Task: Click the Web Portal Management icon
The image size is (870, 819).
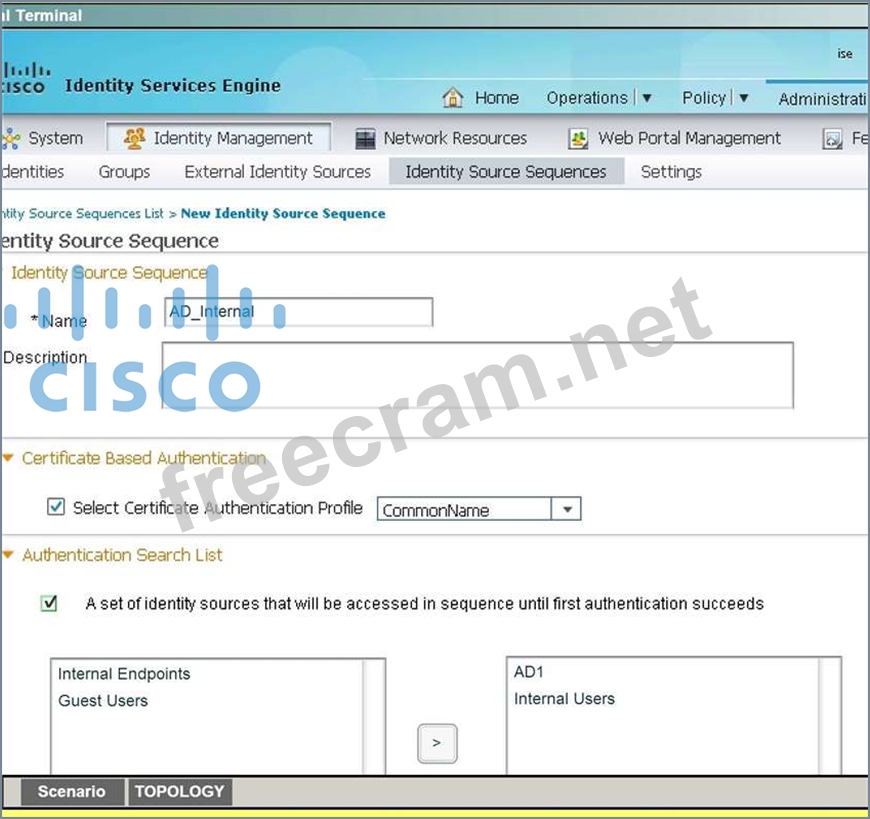Action: click(x=578, y=139)
